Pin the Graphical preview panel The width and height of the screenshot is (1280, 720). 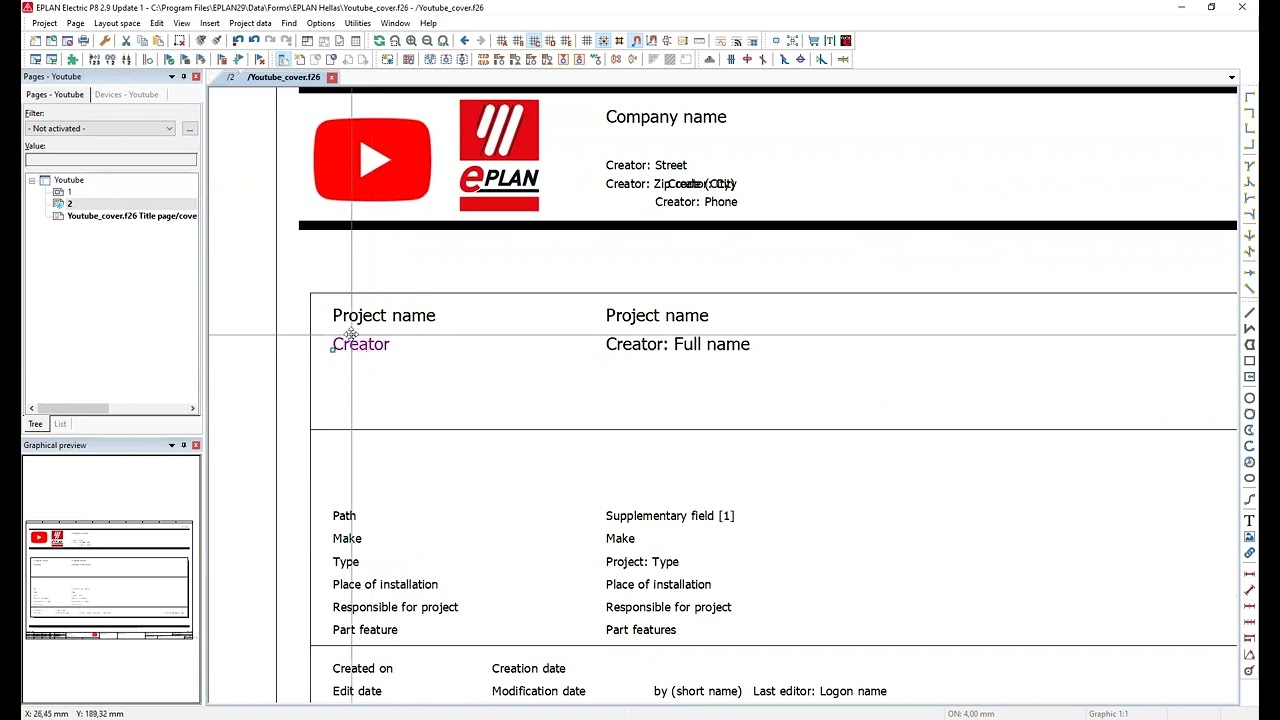[x=184, y=445]
